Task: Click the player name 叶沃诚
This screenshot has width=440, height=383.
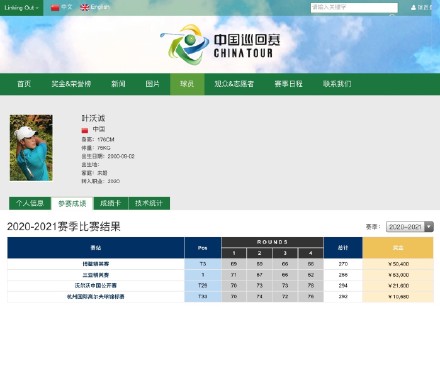Action: [x=93, y=118]
